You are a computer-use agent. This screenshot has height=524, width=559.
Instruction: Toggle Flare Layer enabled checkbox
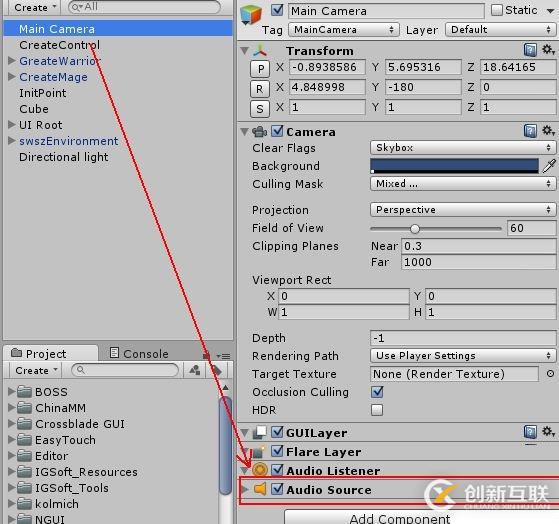coord(277,451)
